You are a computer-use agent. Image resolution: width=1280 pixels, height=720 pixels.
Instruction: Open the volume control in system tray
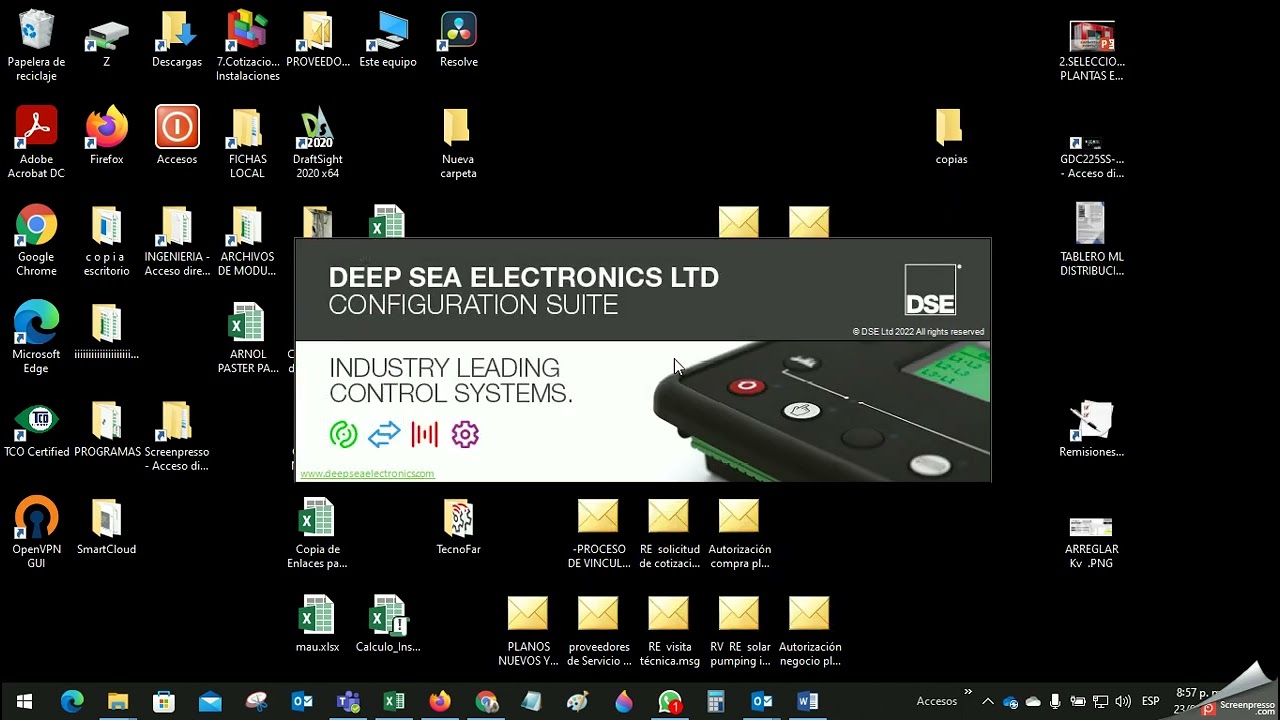point(1123,701)
